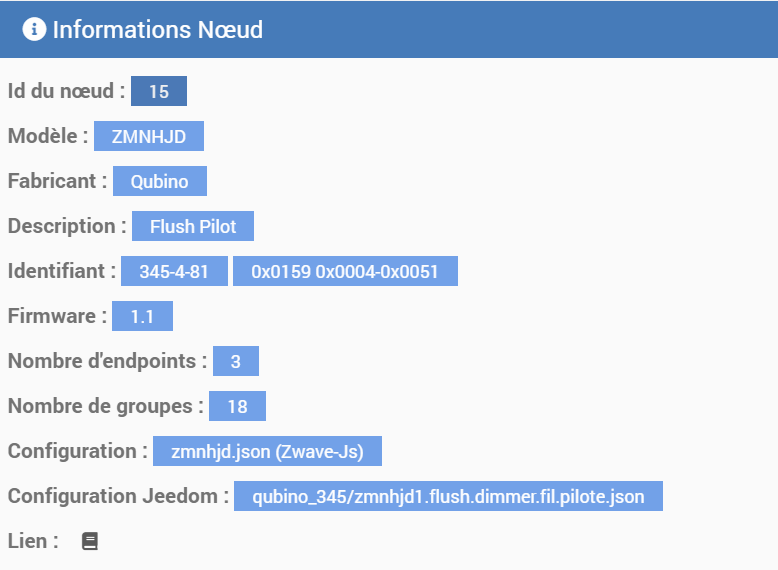Click the endpoints count badge 3
778x570 pixels.
(x=236, y=361)
